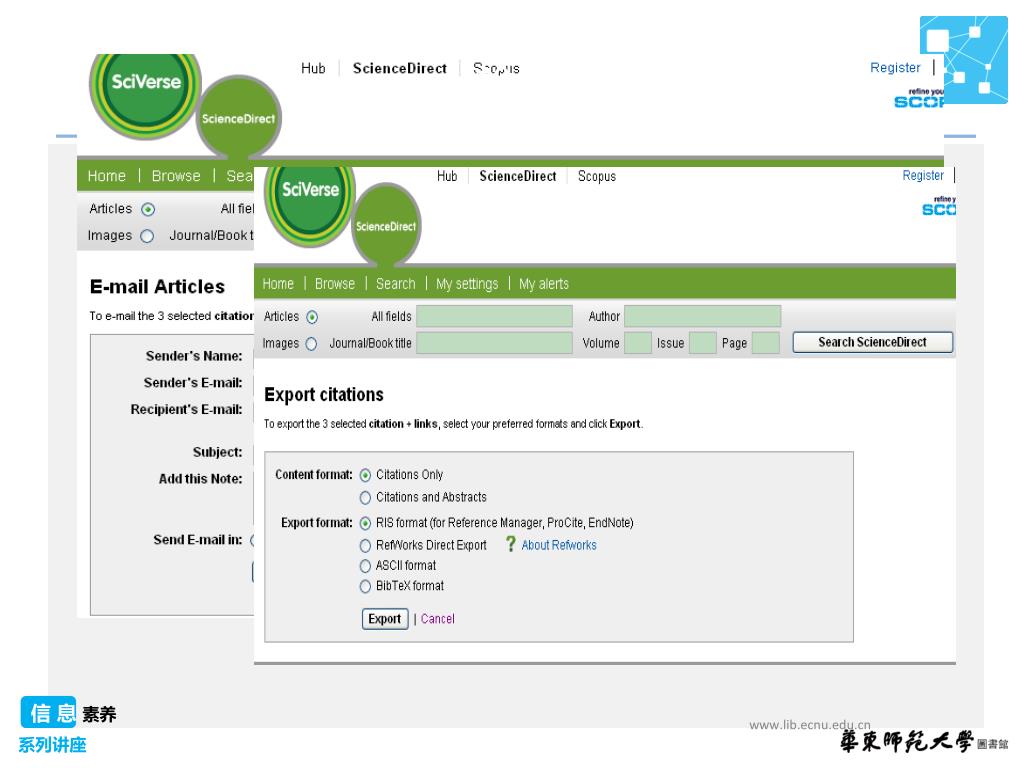Click ScienceDirect link in Export citations header
The width and height of the screenshot is (1024, 768).
(x=517, y=176)
